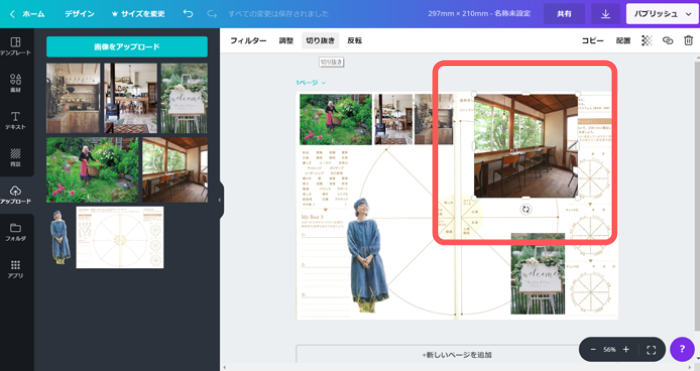Click the download icon button
This screenshot has height=371, width=700.
pos(605,14)
